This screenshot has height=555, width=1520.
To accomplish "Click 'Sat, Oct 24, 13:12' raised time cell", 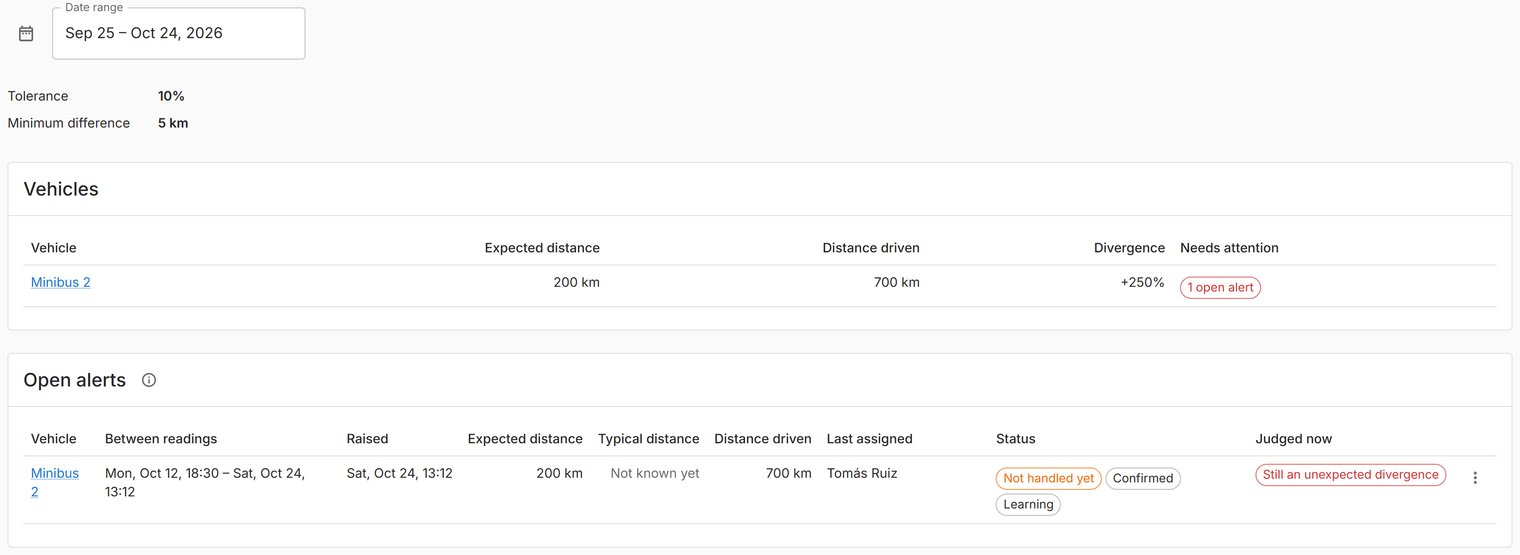I will click(399, 473).
